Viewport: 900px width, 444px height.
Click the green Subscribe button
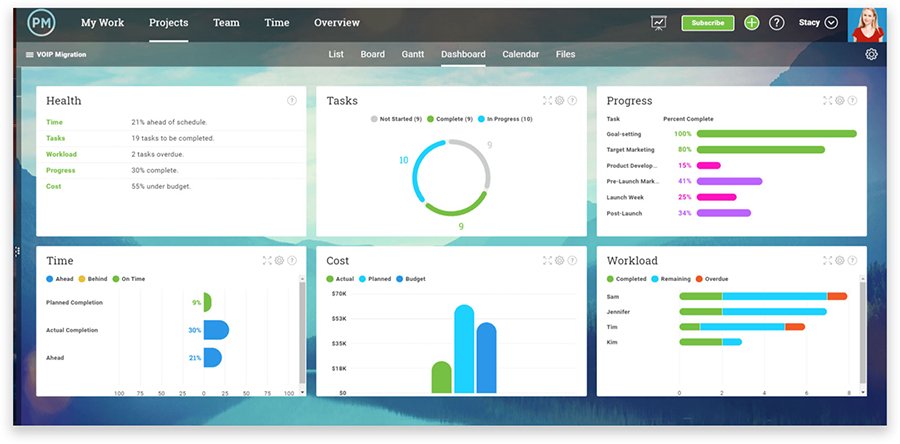[707, 23]
